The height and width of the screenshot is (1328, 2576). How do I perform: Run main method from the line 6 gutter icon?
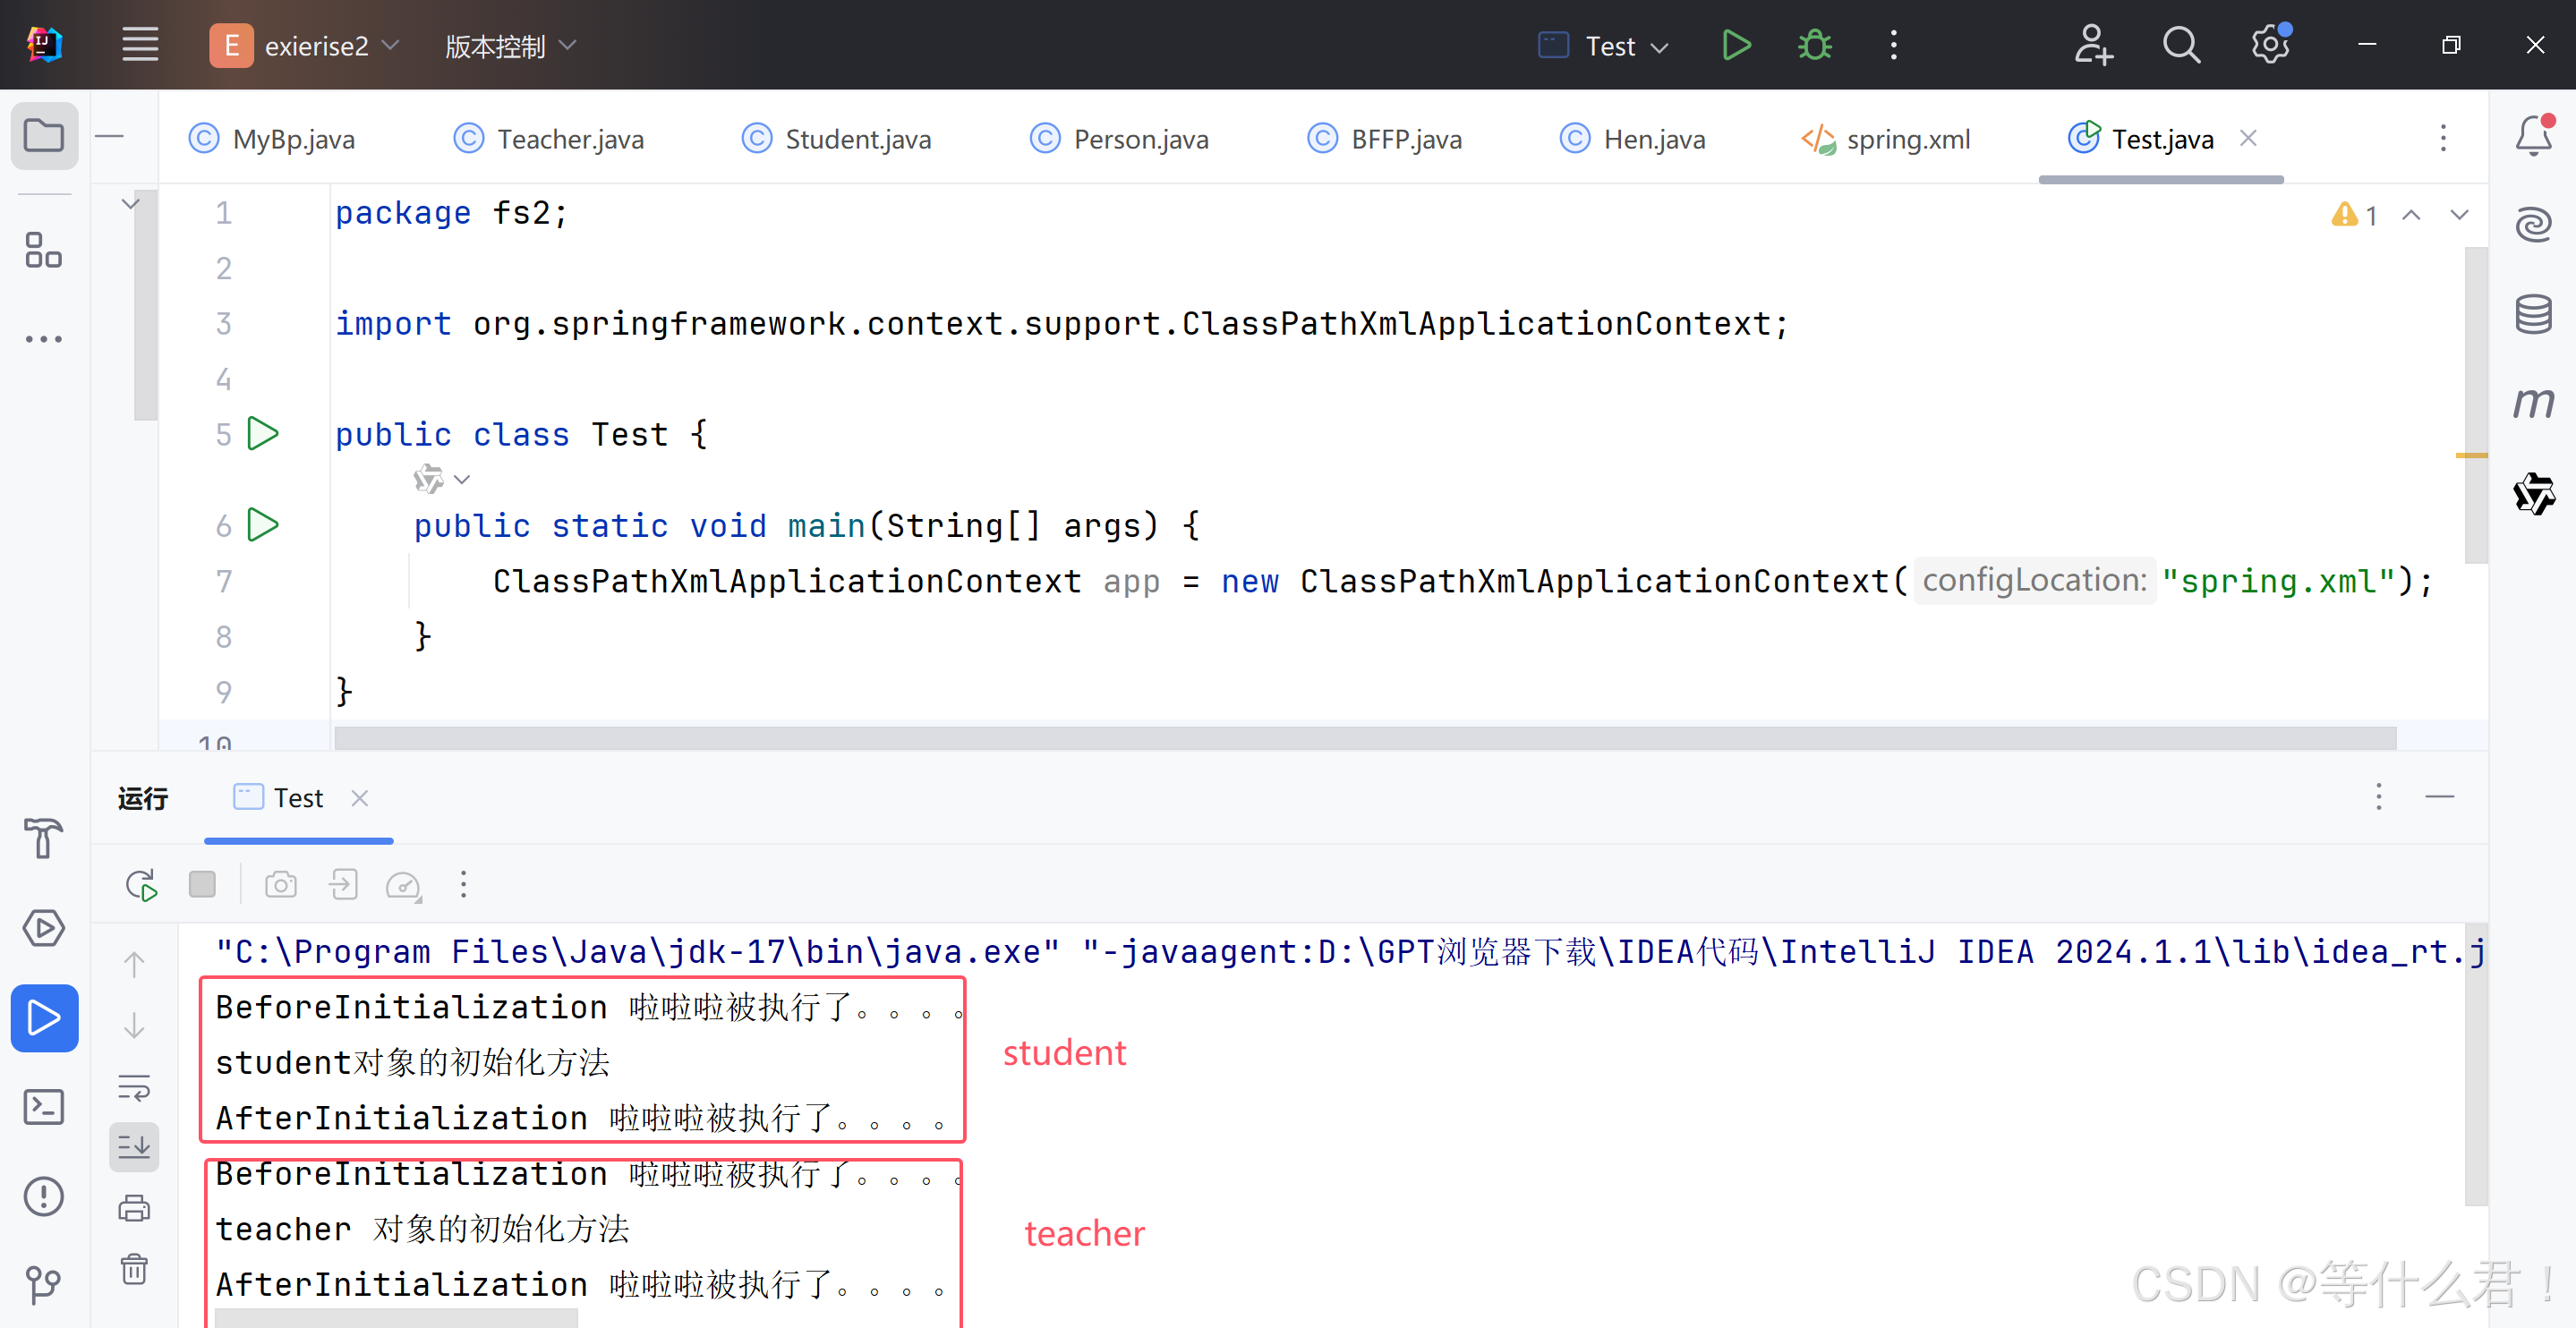[x=263, y=525]
